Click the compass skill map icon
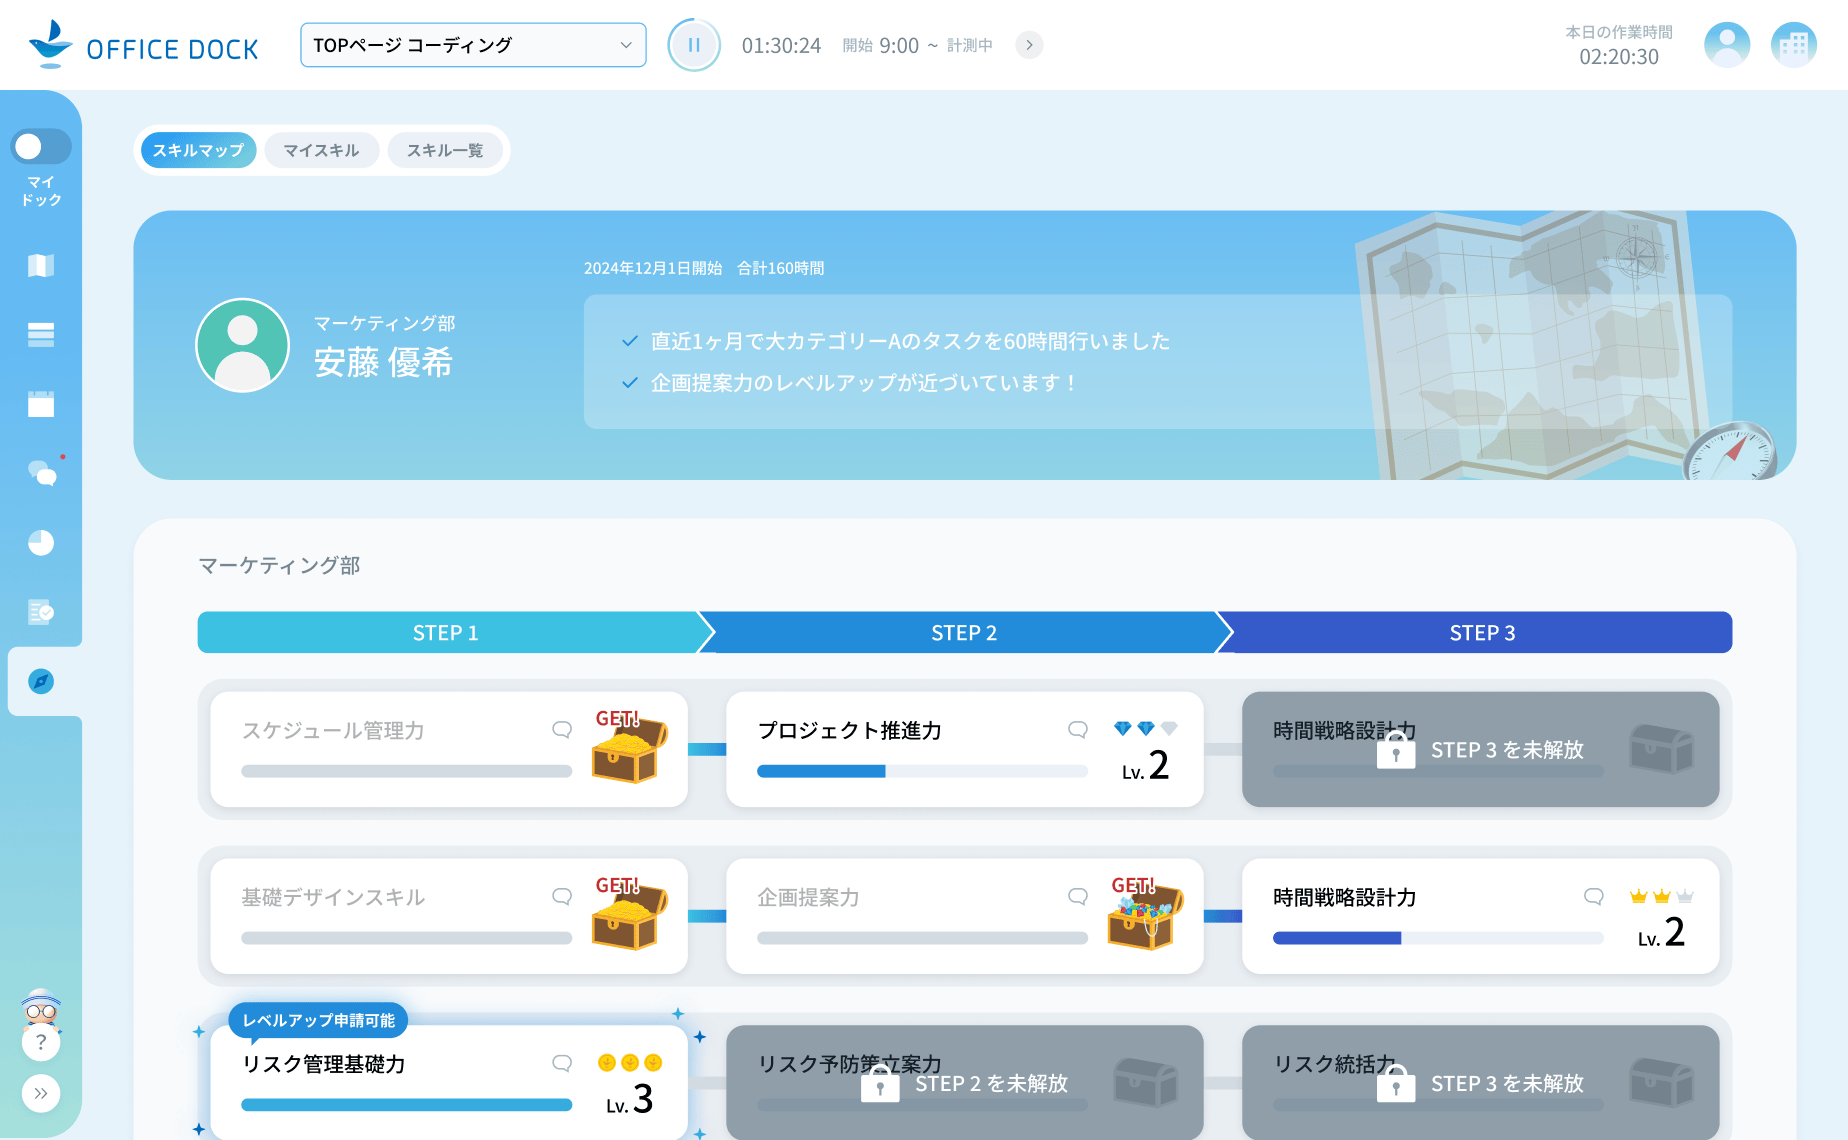 [x=41, y=681]
